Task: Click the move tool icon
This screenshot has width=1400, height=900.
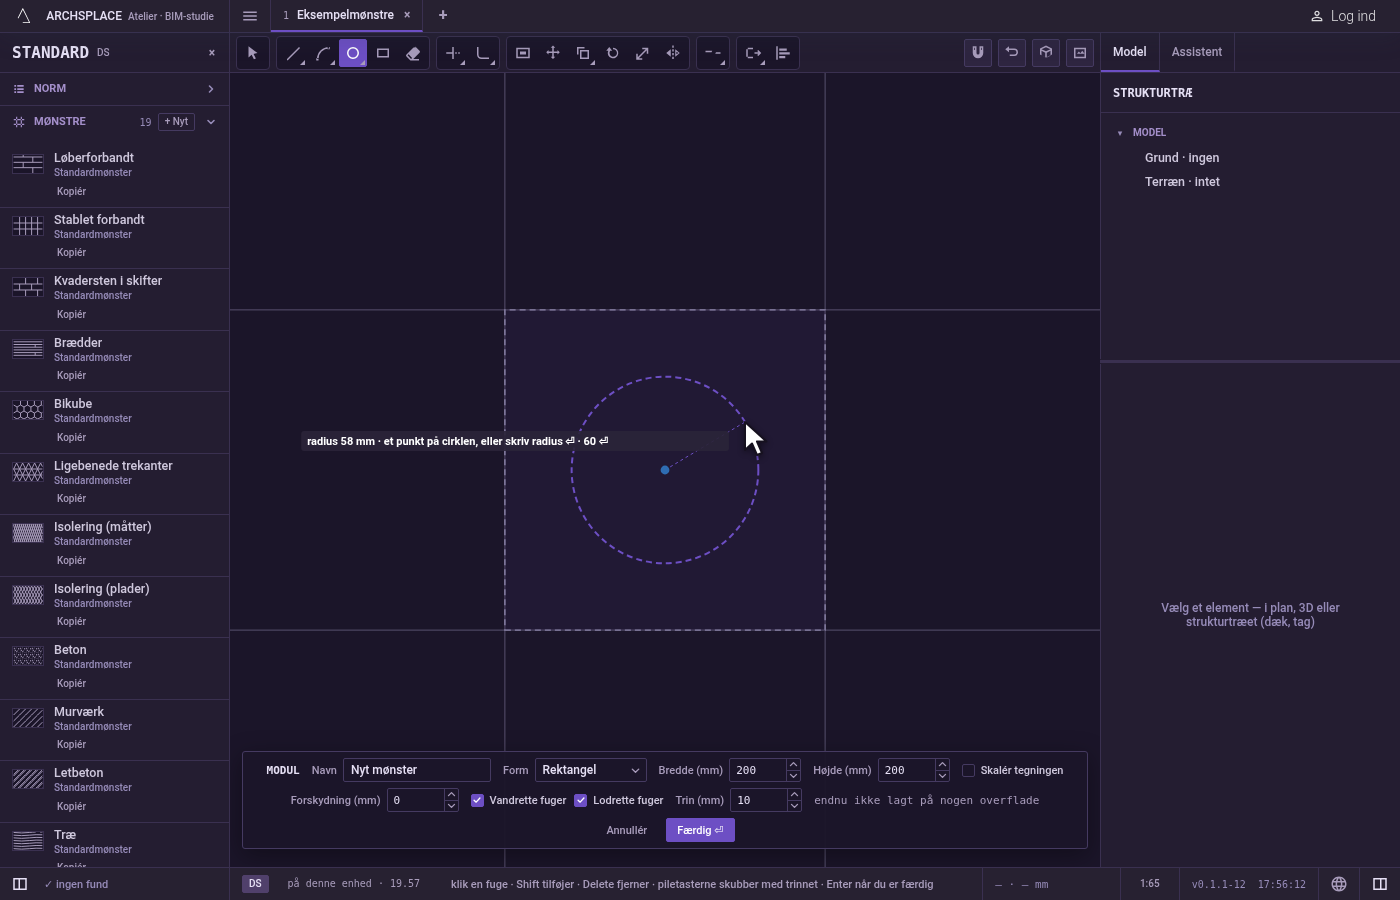Action: 553,53
